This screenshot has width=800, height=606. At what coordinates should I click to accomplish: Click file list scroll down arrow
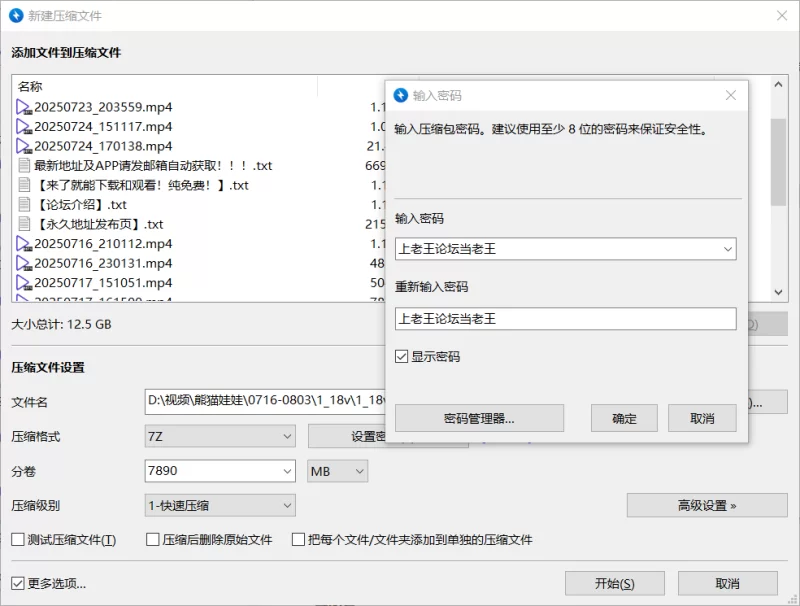coord(778,292)
